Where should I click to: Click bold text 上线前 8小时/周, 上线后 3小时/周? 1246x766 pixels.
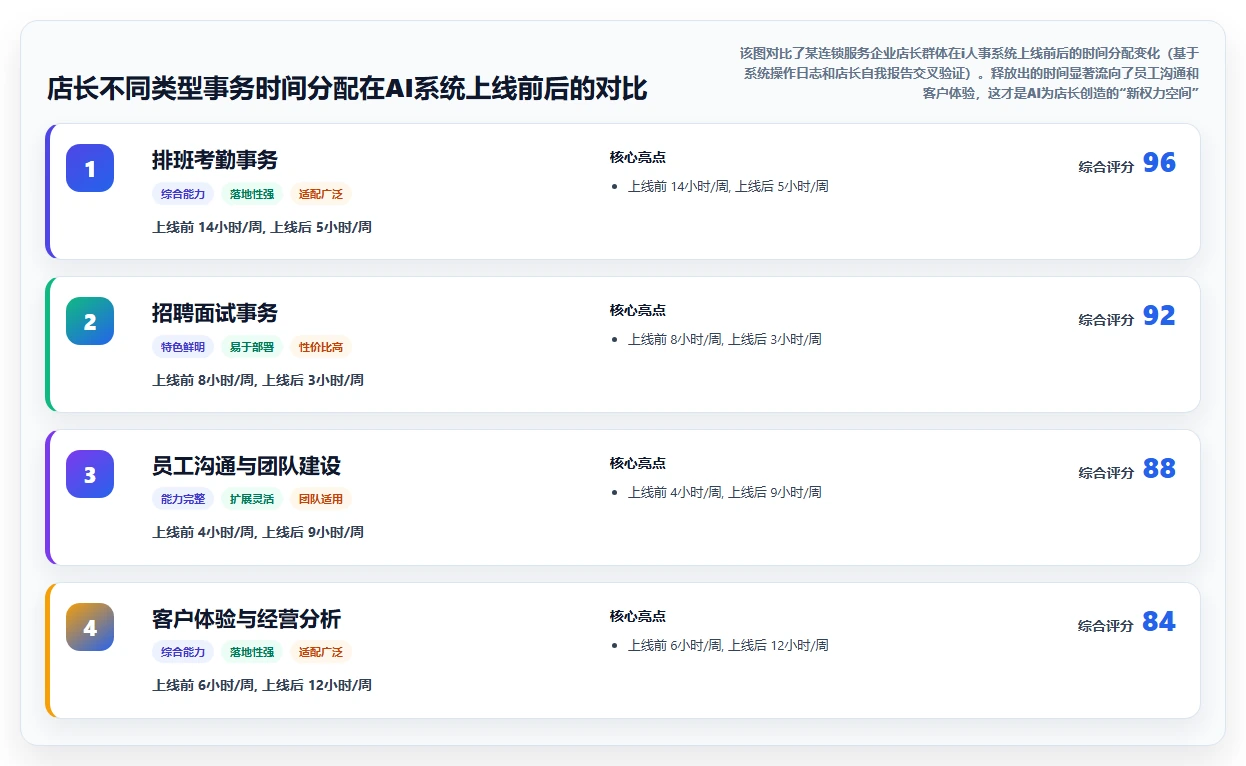258,380
